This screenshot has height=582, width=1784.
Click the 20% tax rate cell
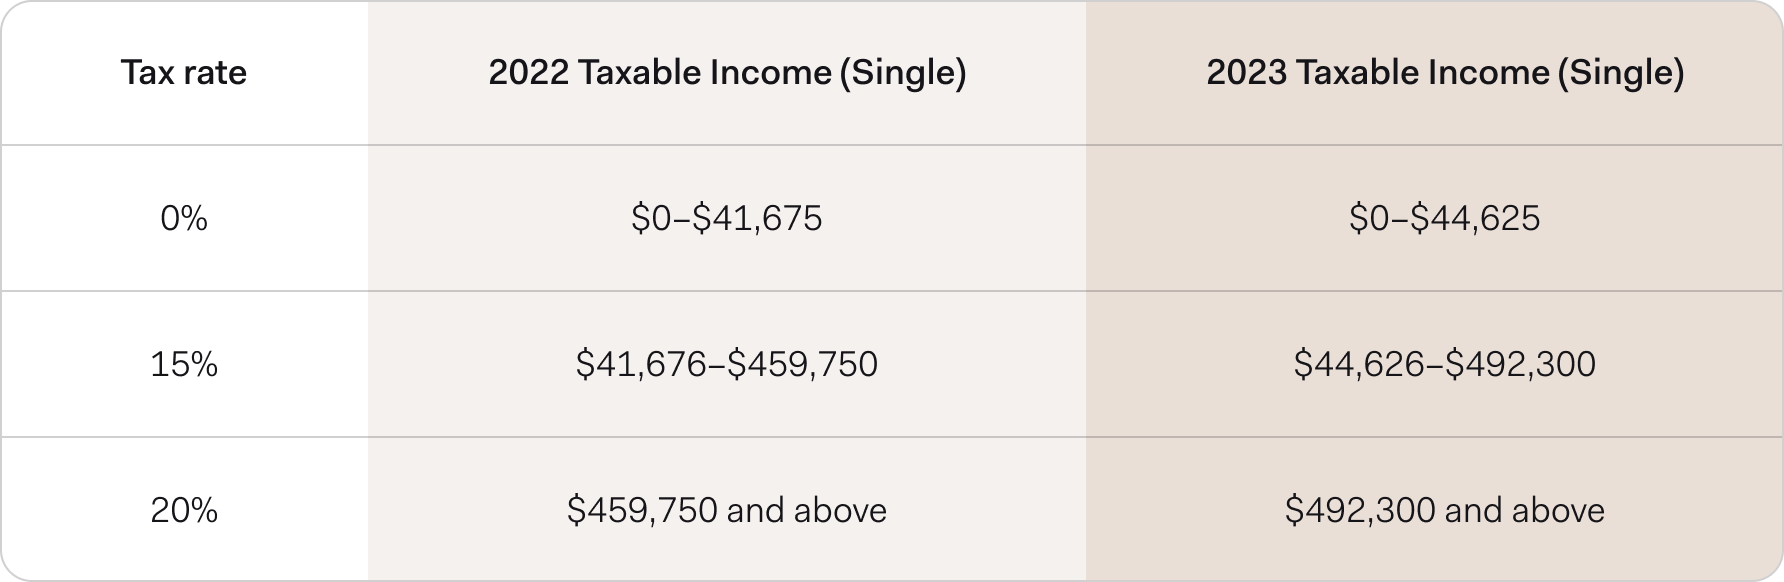[184, 510]
